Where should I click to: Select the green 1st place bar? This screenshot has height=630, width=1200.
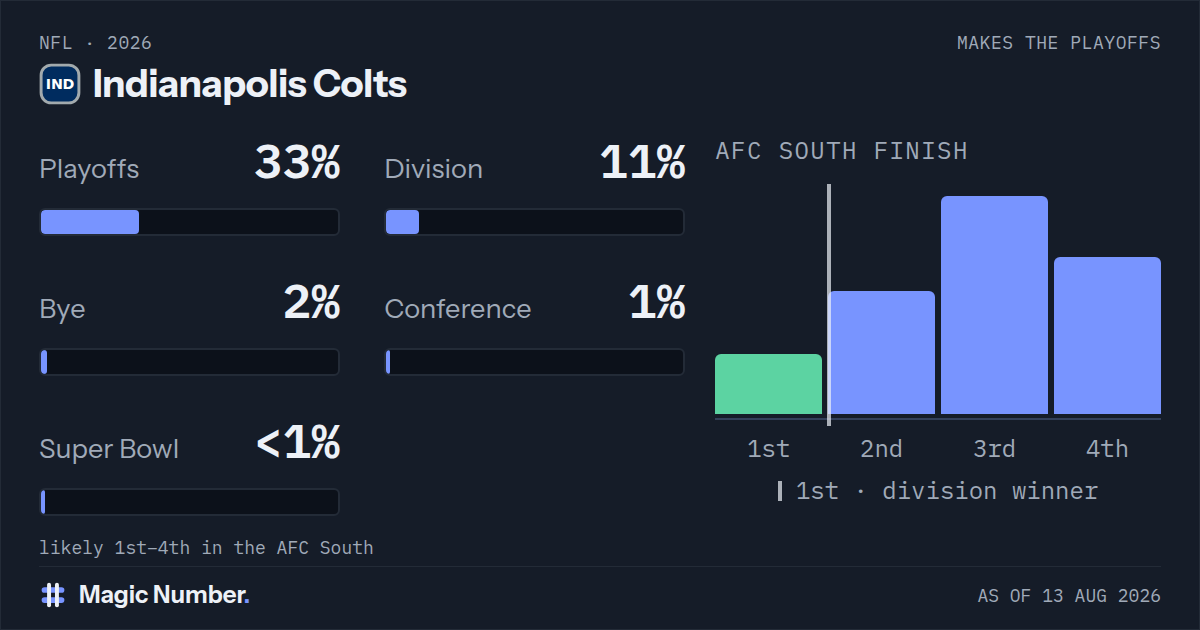point(768,384)
